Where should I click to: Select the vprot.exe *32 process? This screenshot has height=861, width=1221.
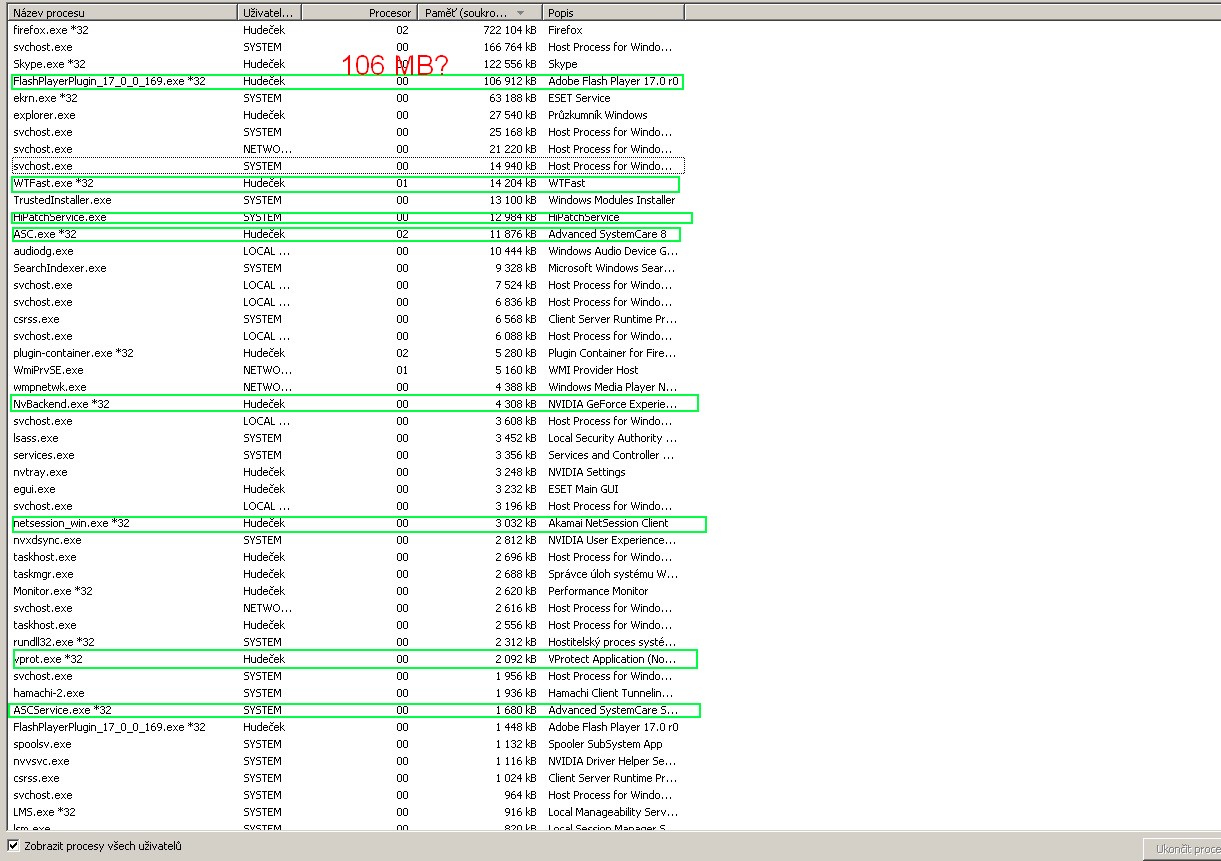click(347, 659)
